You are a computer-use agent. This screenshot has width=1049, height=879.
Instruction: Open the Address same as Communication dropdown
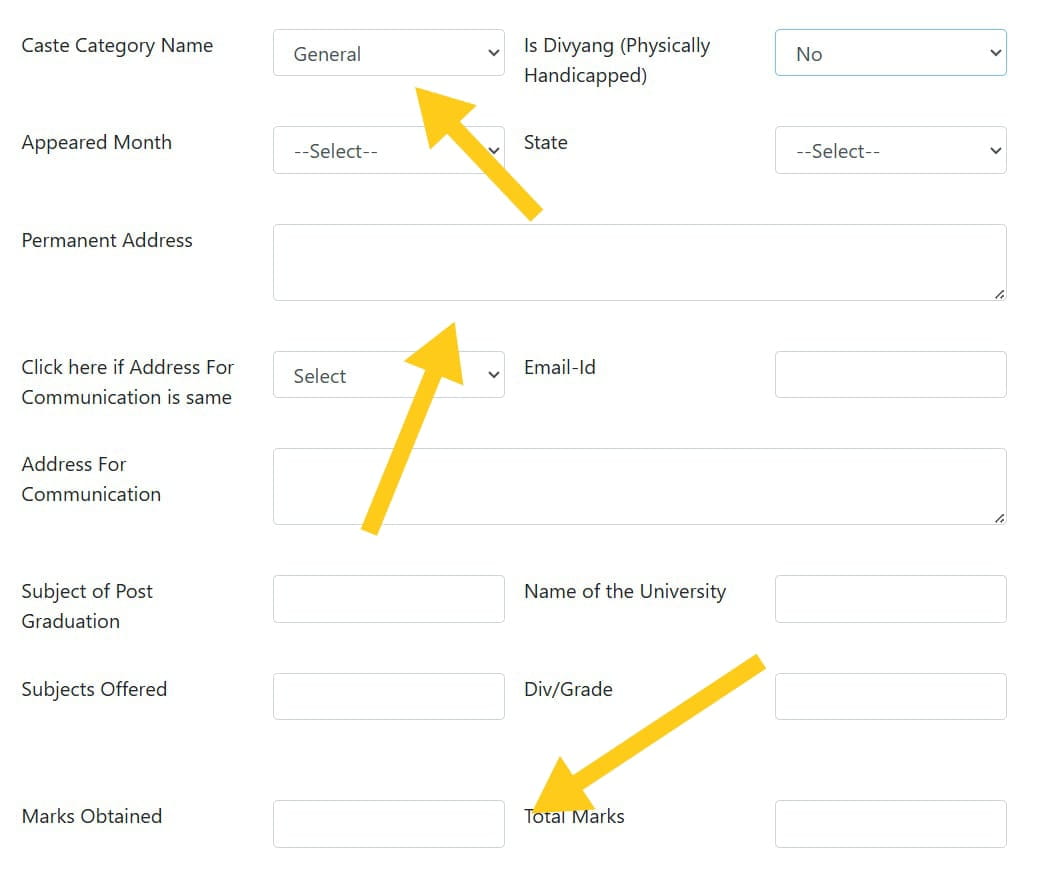click(389, 375)
